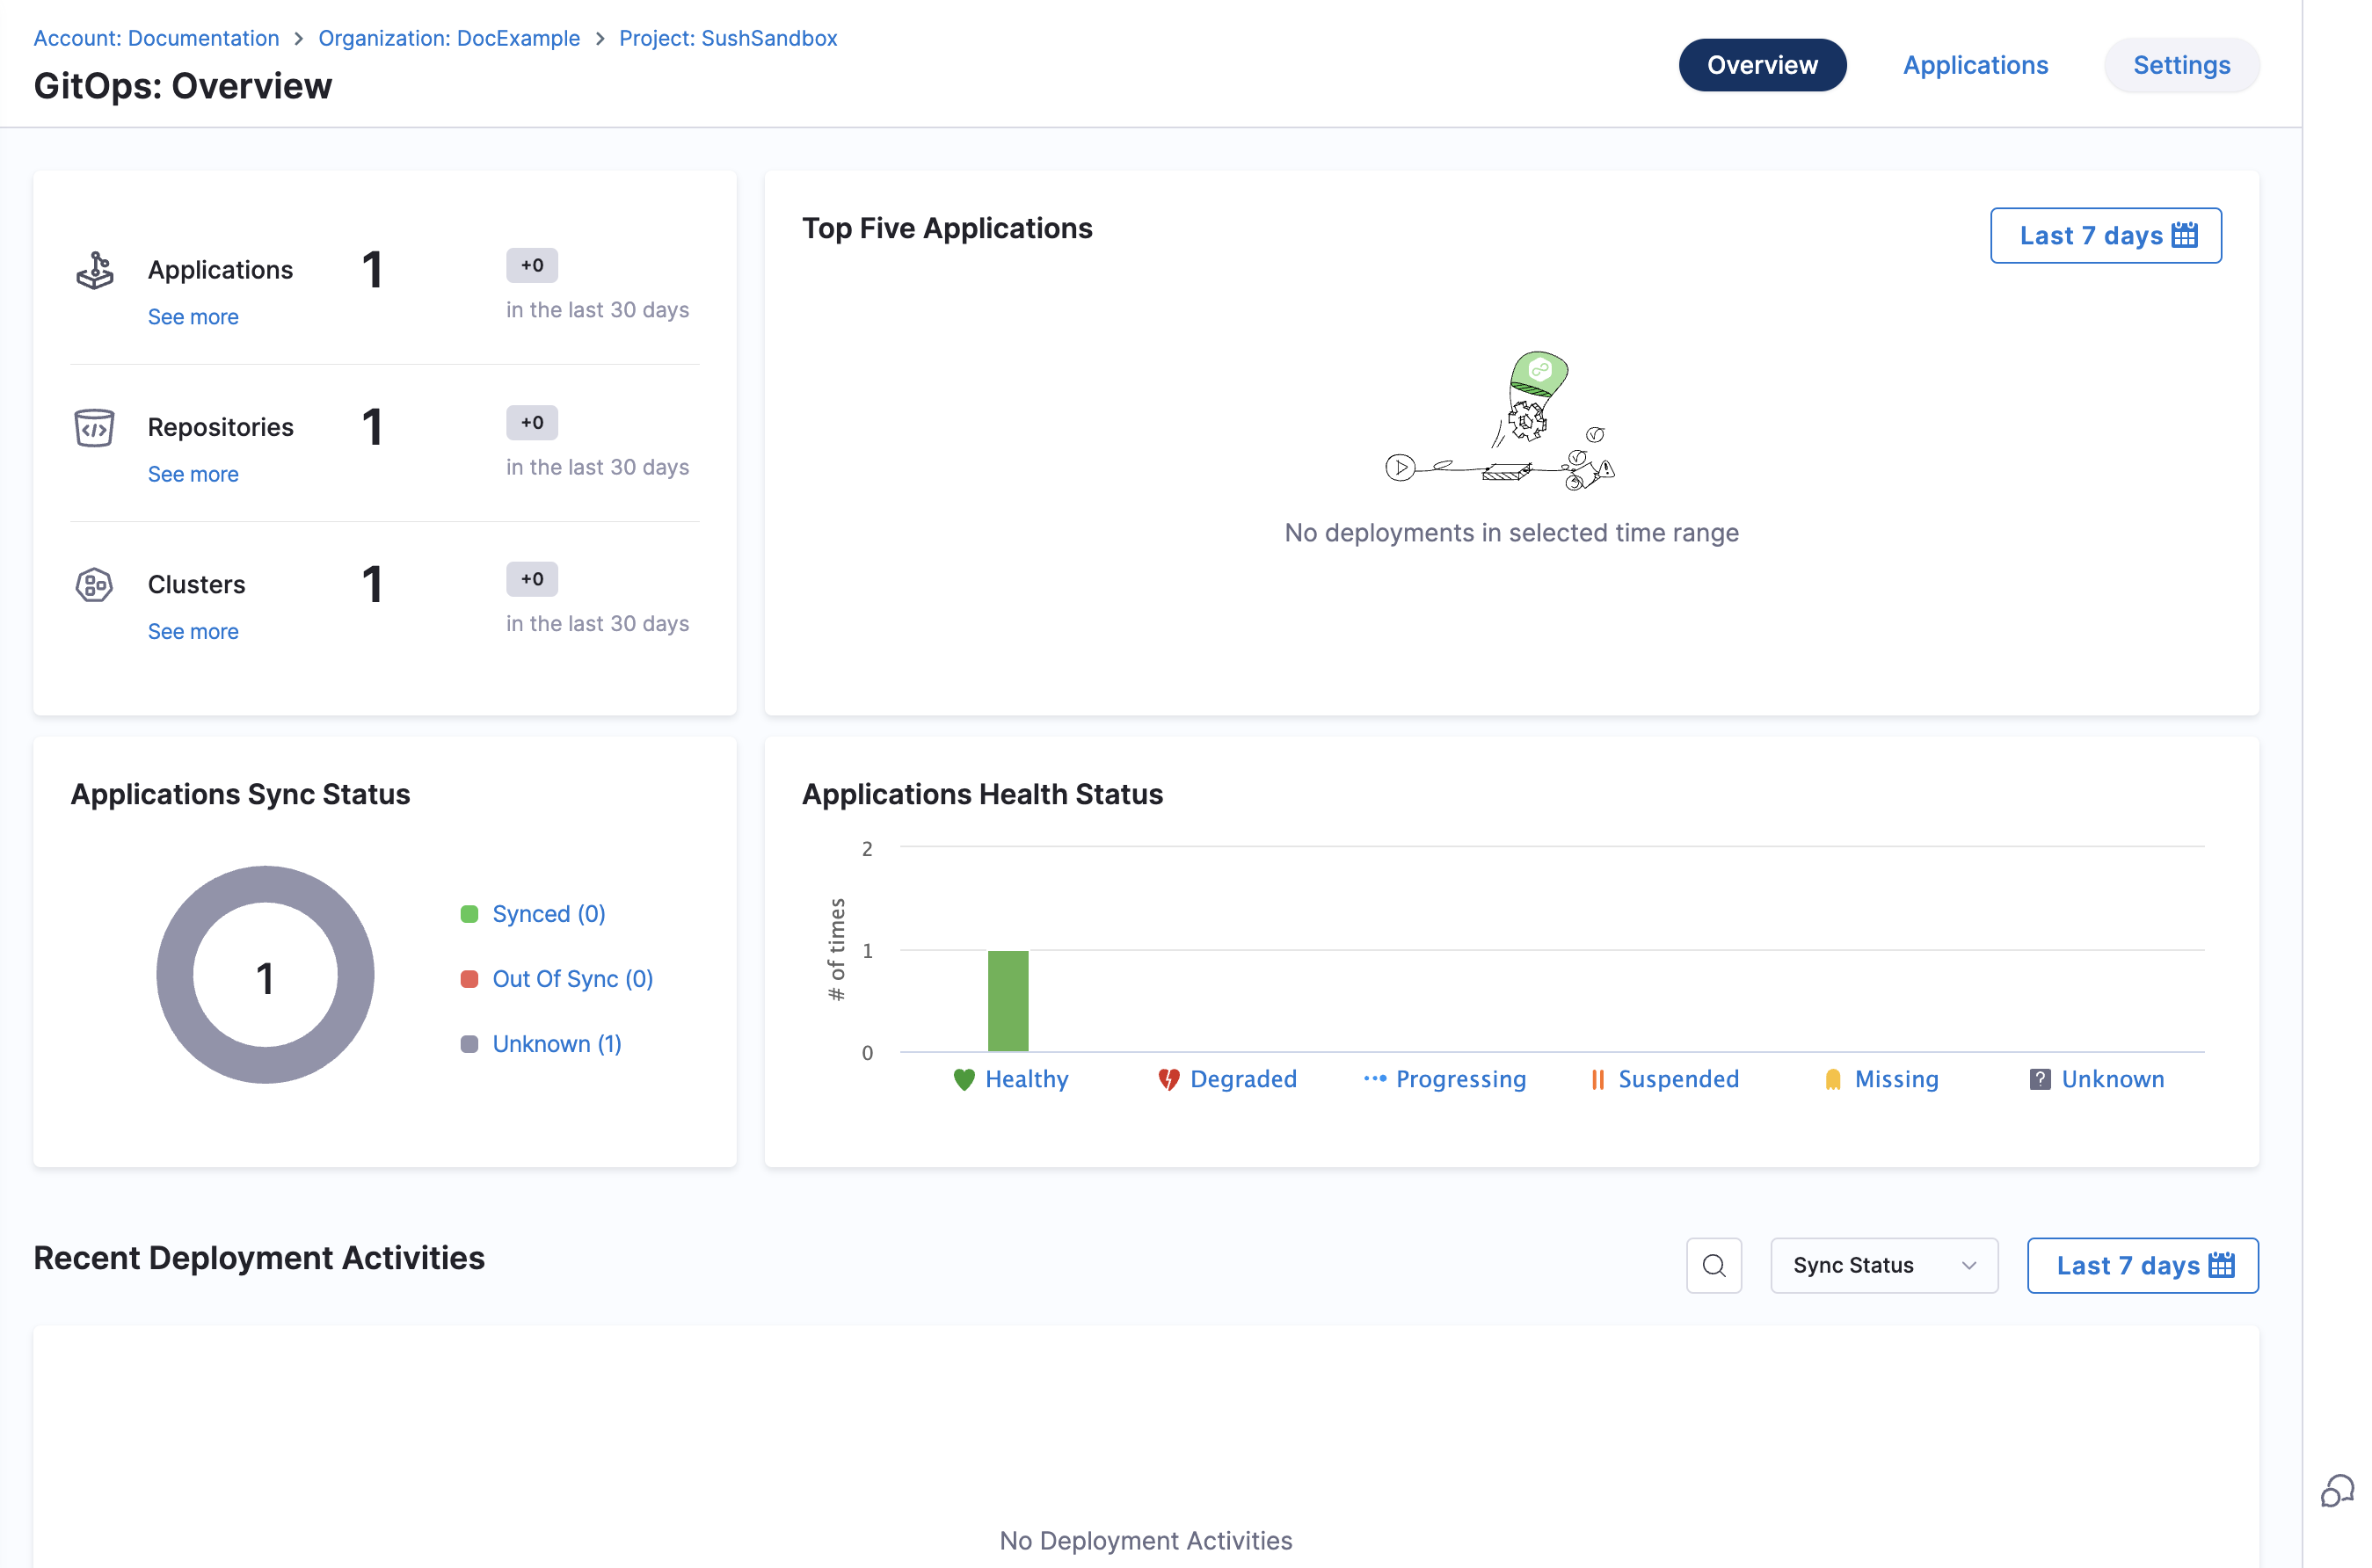Click the Out Of Sync (0) legend link
The height and width of the screenshot is (1568, 2372).
(x=573, y=979)
